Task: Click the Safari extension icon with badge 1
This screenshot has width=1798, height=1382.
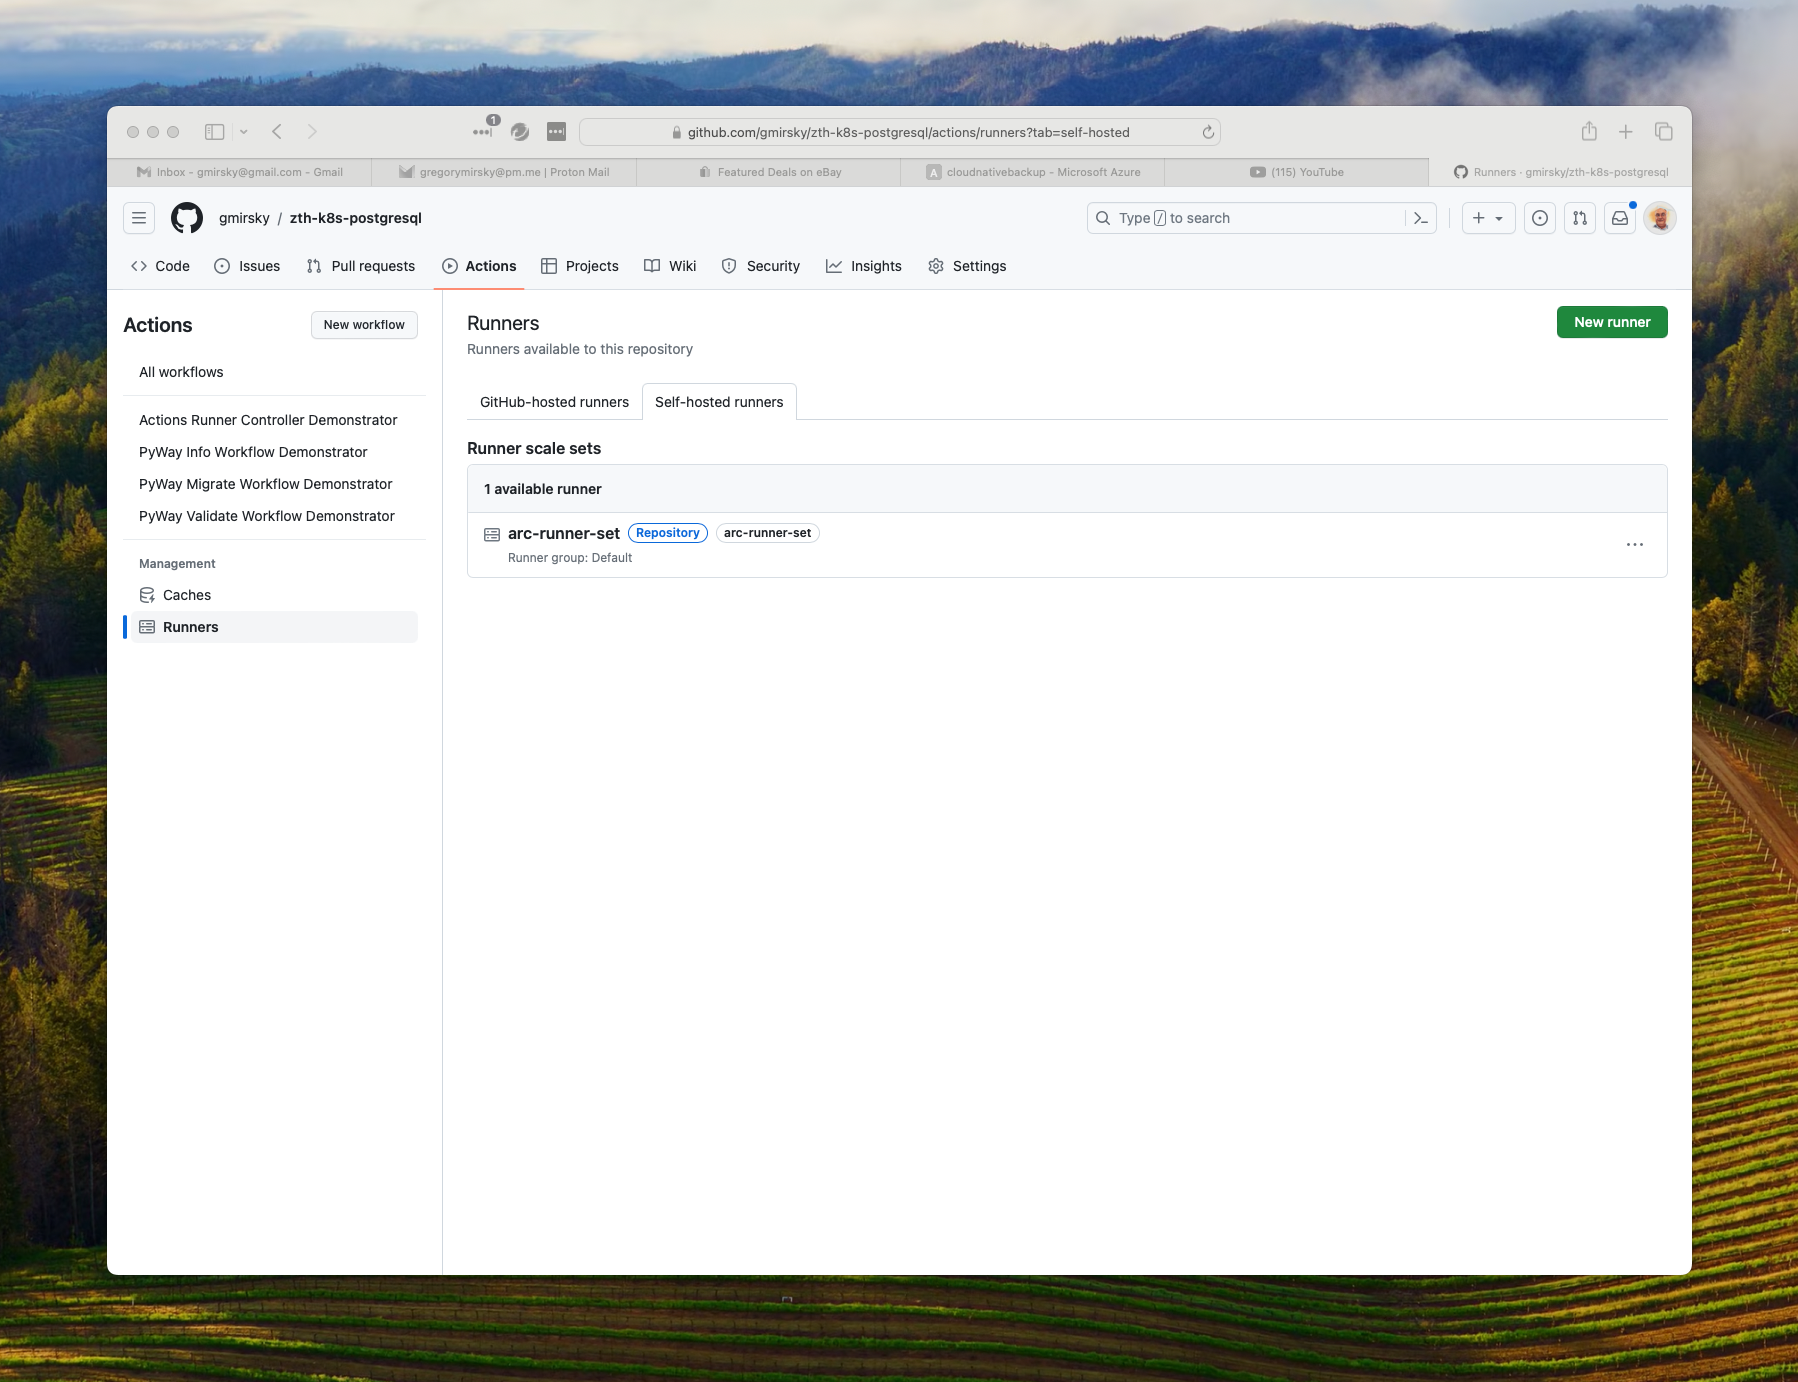Action: tap(484, 130)
